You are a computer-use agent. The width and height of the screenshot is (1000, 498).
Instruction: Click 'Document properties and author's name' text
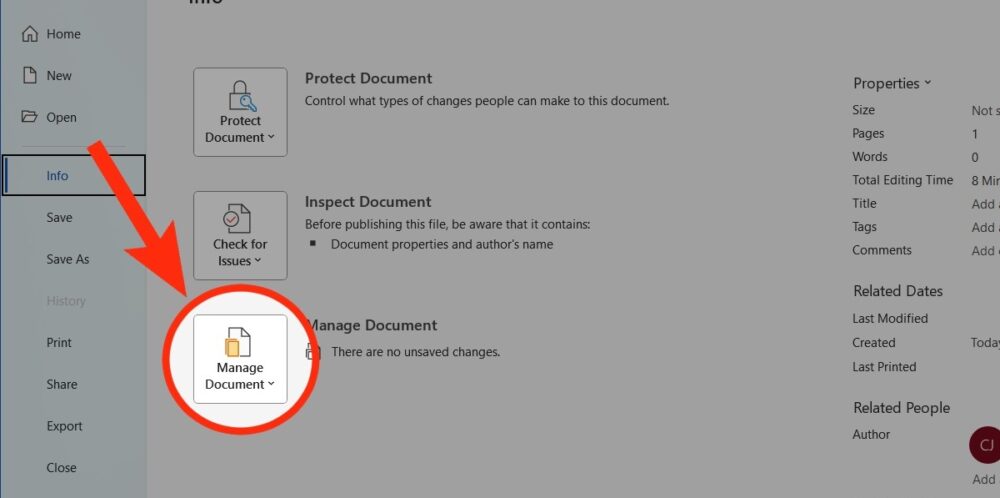(442, 244)
